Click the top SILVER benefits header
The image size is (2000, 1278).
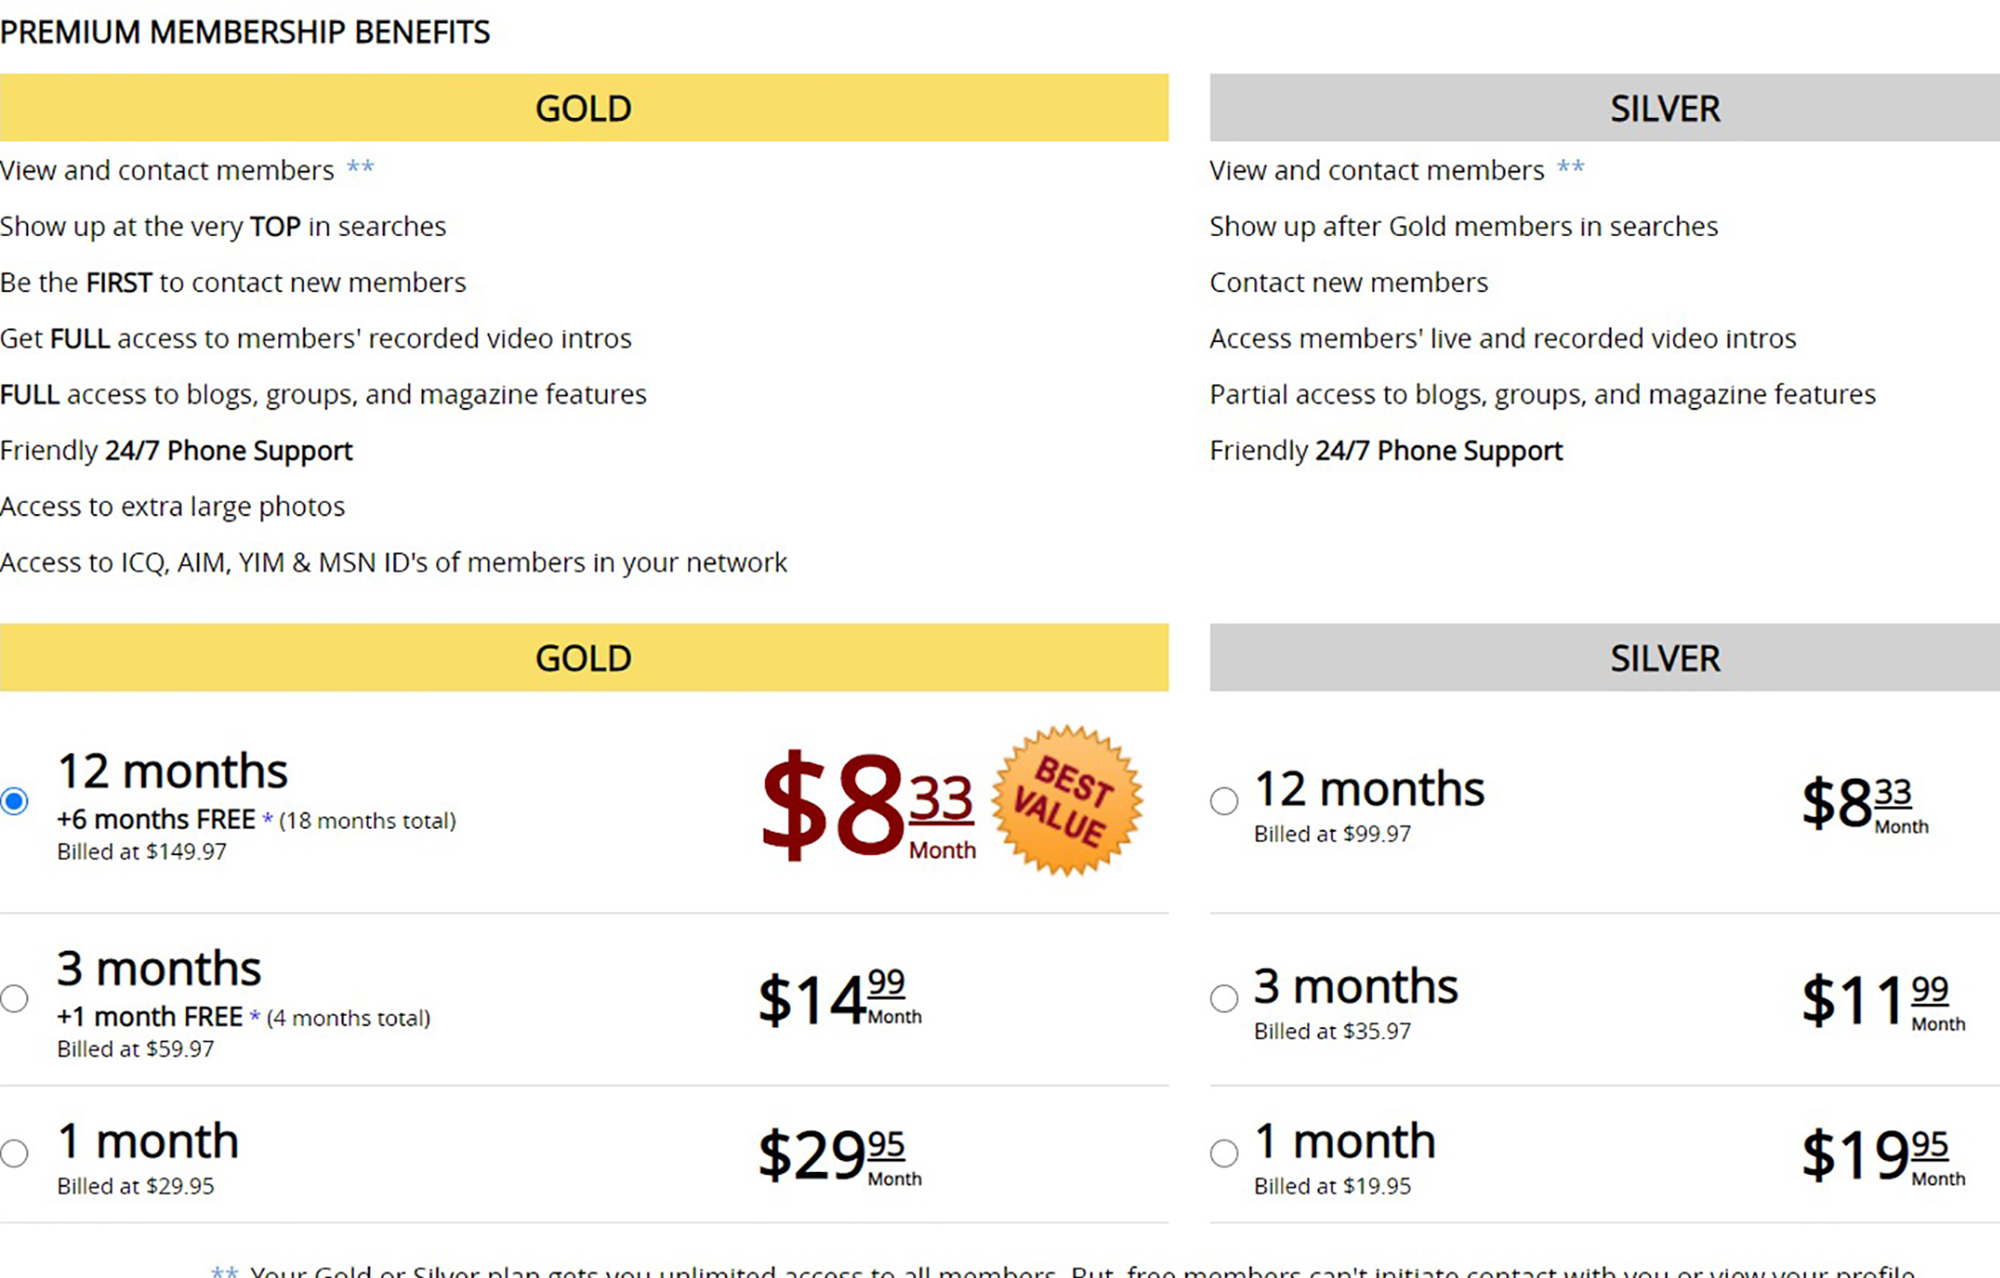1605,107
